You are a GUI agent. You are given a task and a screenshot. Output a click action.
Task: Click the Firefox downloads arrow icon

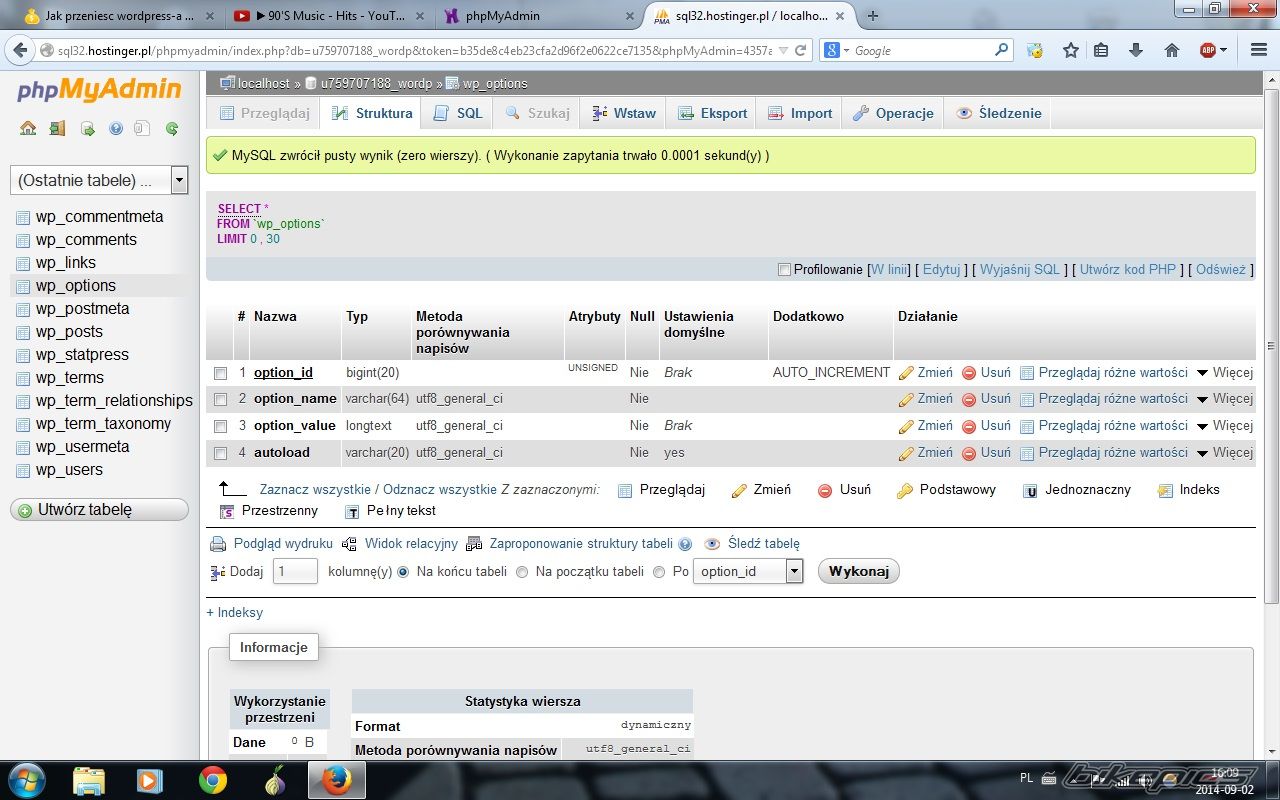click(1136, 50)
